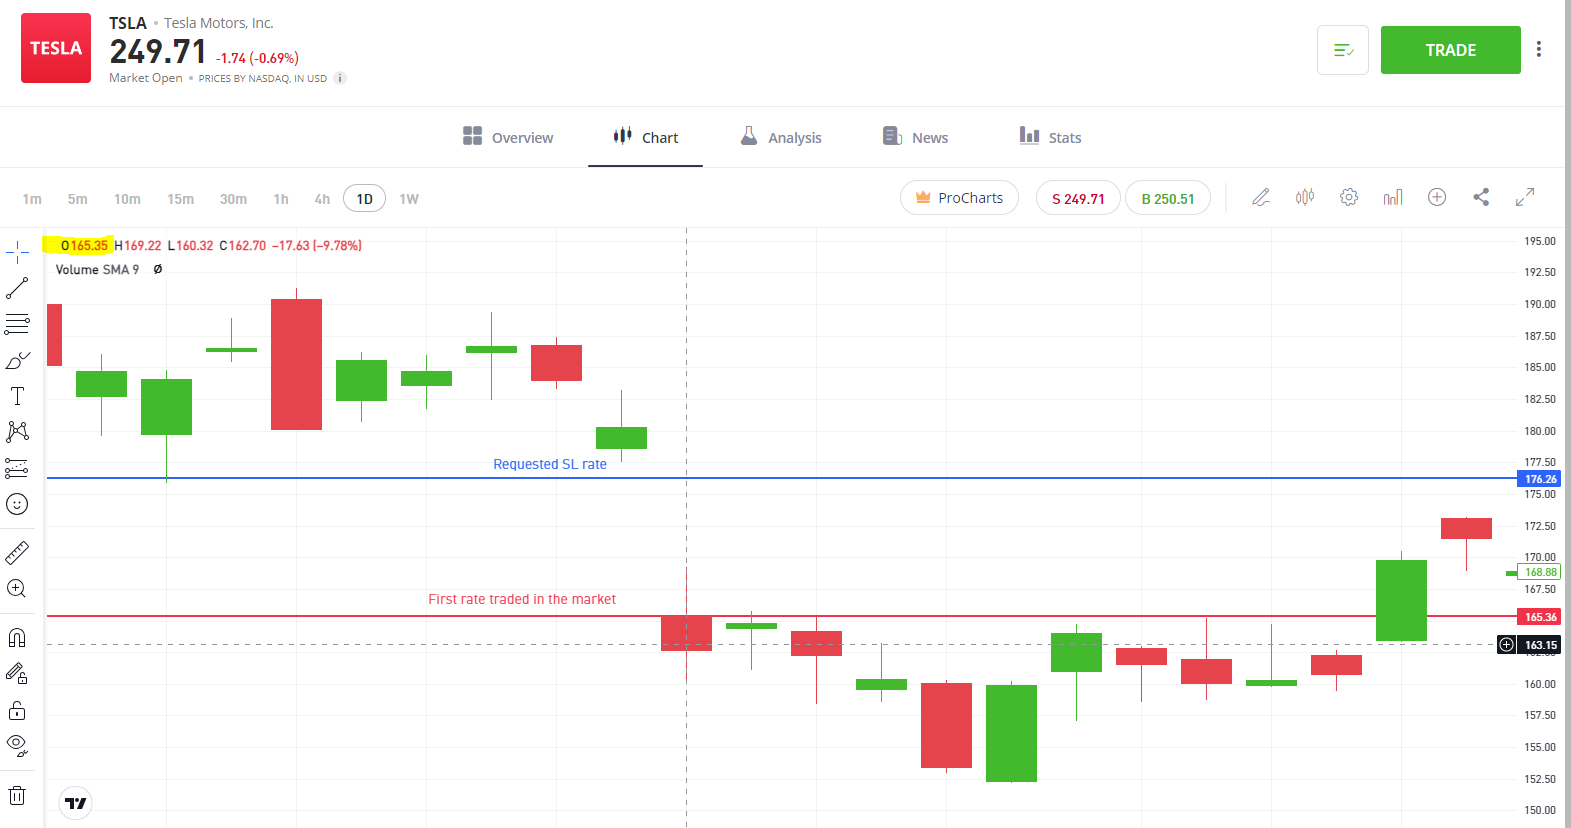The width and height of the screenshot is (1571, 828).
Task: Click the 'Requested SL rate' line label
Action: pos(550,464)
